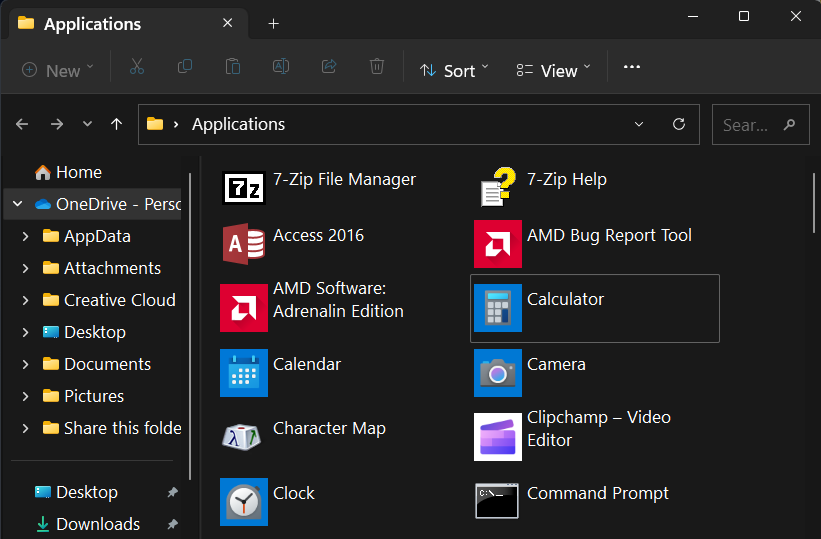Click the breadcrumb chevron before Applications
The image size is (821, 539).
coord(176,124)
